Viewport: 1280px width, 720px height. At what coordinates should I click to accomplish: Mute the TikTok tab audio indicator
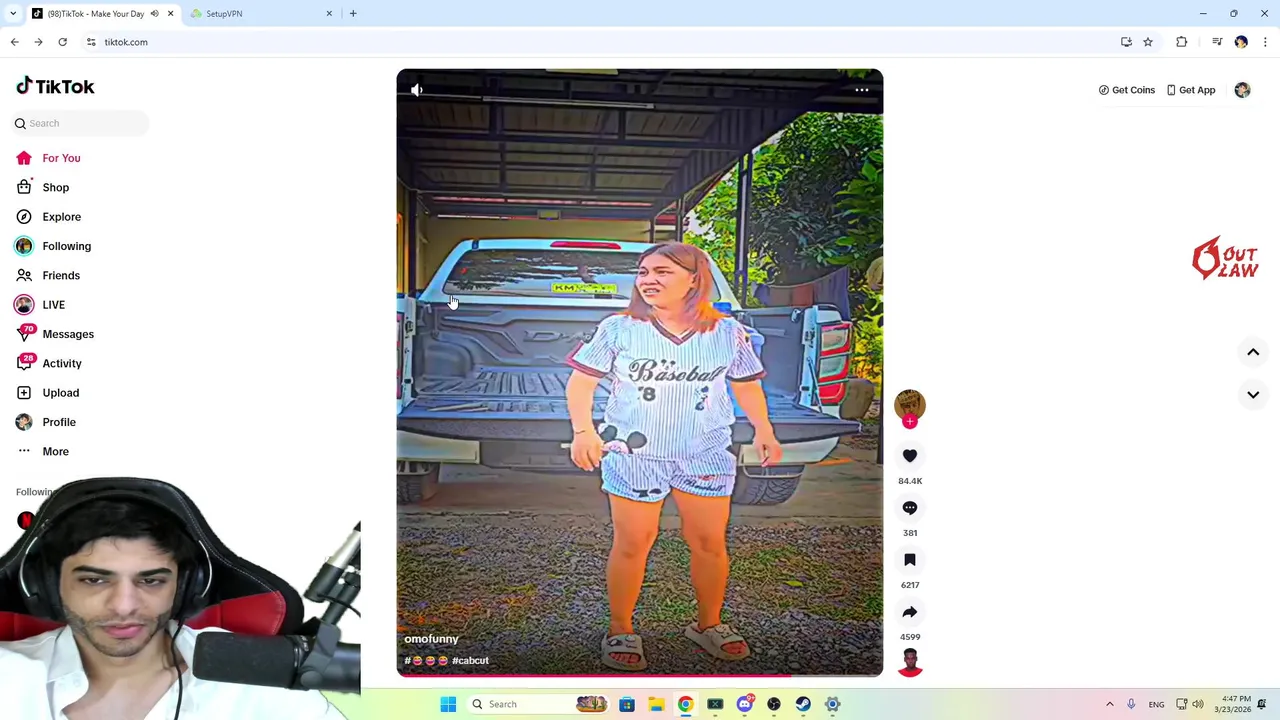point(154,14)
